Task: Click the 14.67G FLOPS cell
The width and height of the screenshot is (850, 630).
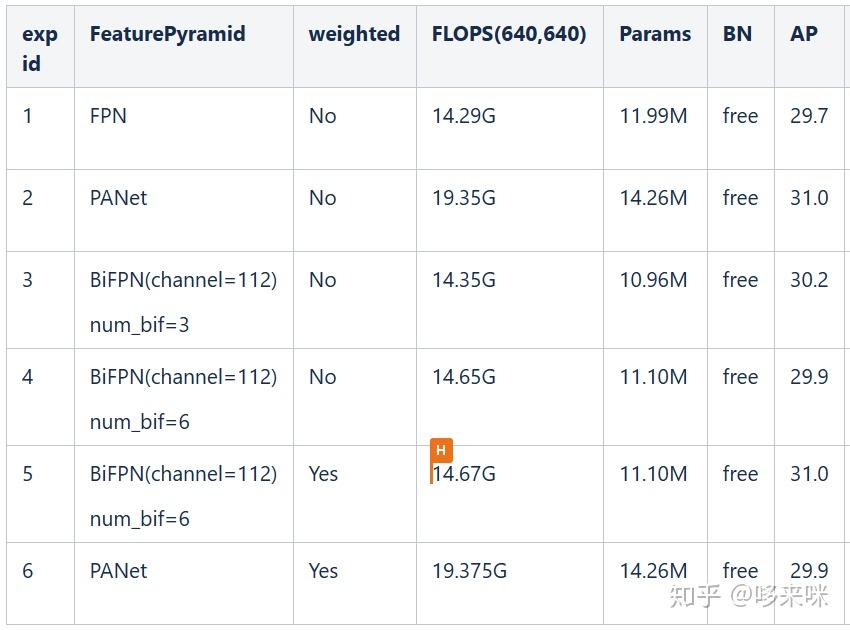Action: tap(466, 474)
